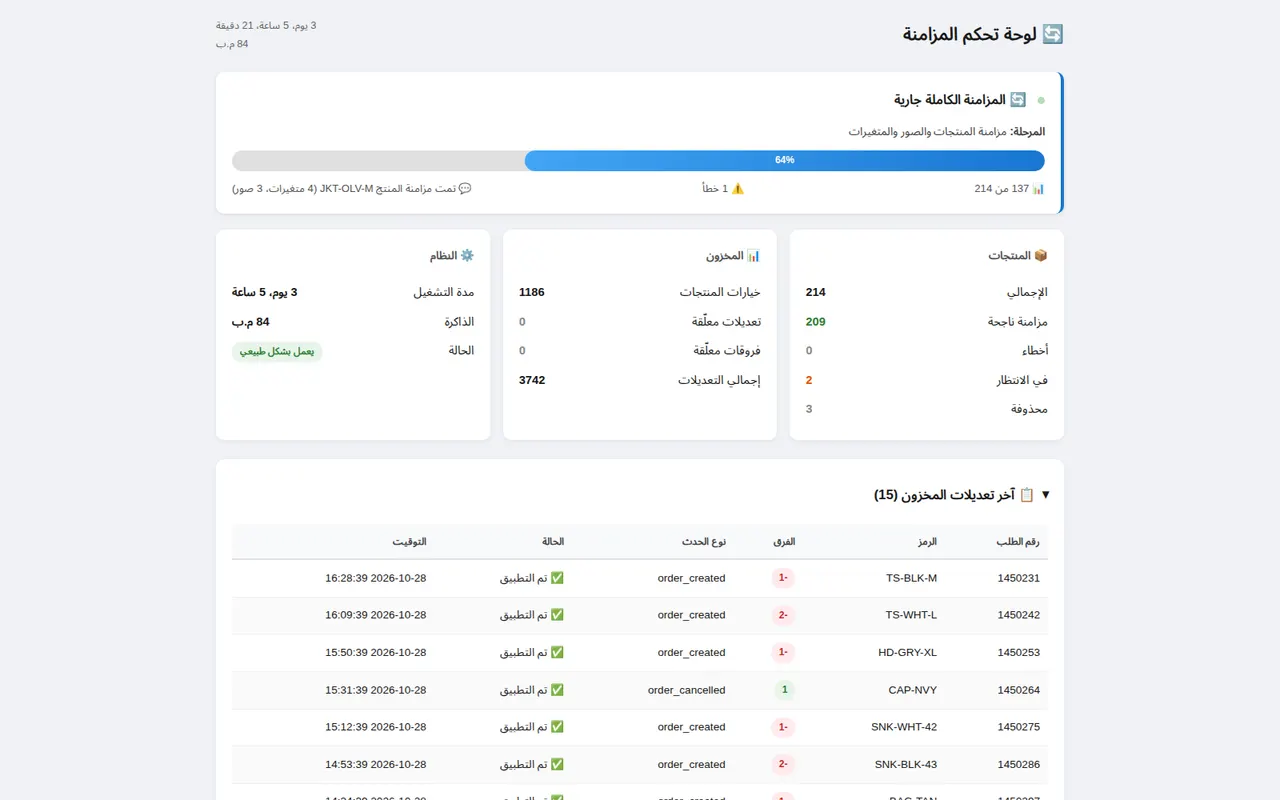Click the chart icon beside 137 من 214
Image resolution: width=1280 pixels, height=800 pixels.
pyautogui.click(x=1038, y=188)
